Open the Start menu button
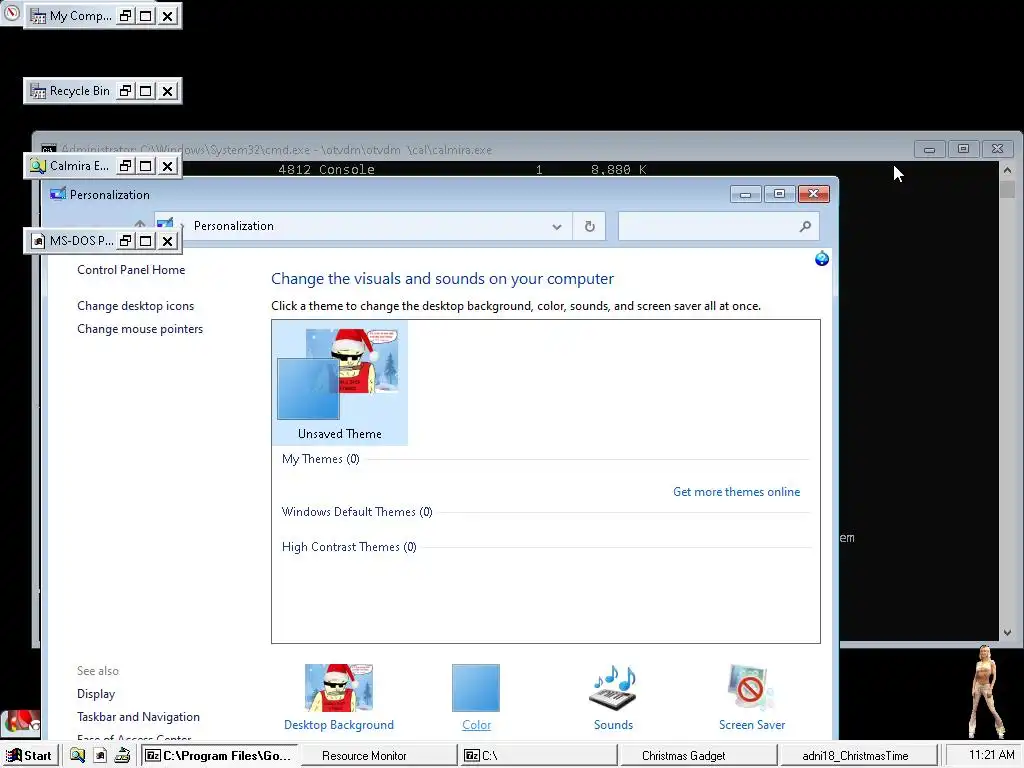This screenshot has width=1024, height=768. 29,756
